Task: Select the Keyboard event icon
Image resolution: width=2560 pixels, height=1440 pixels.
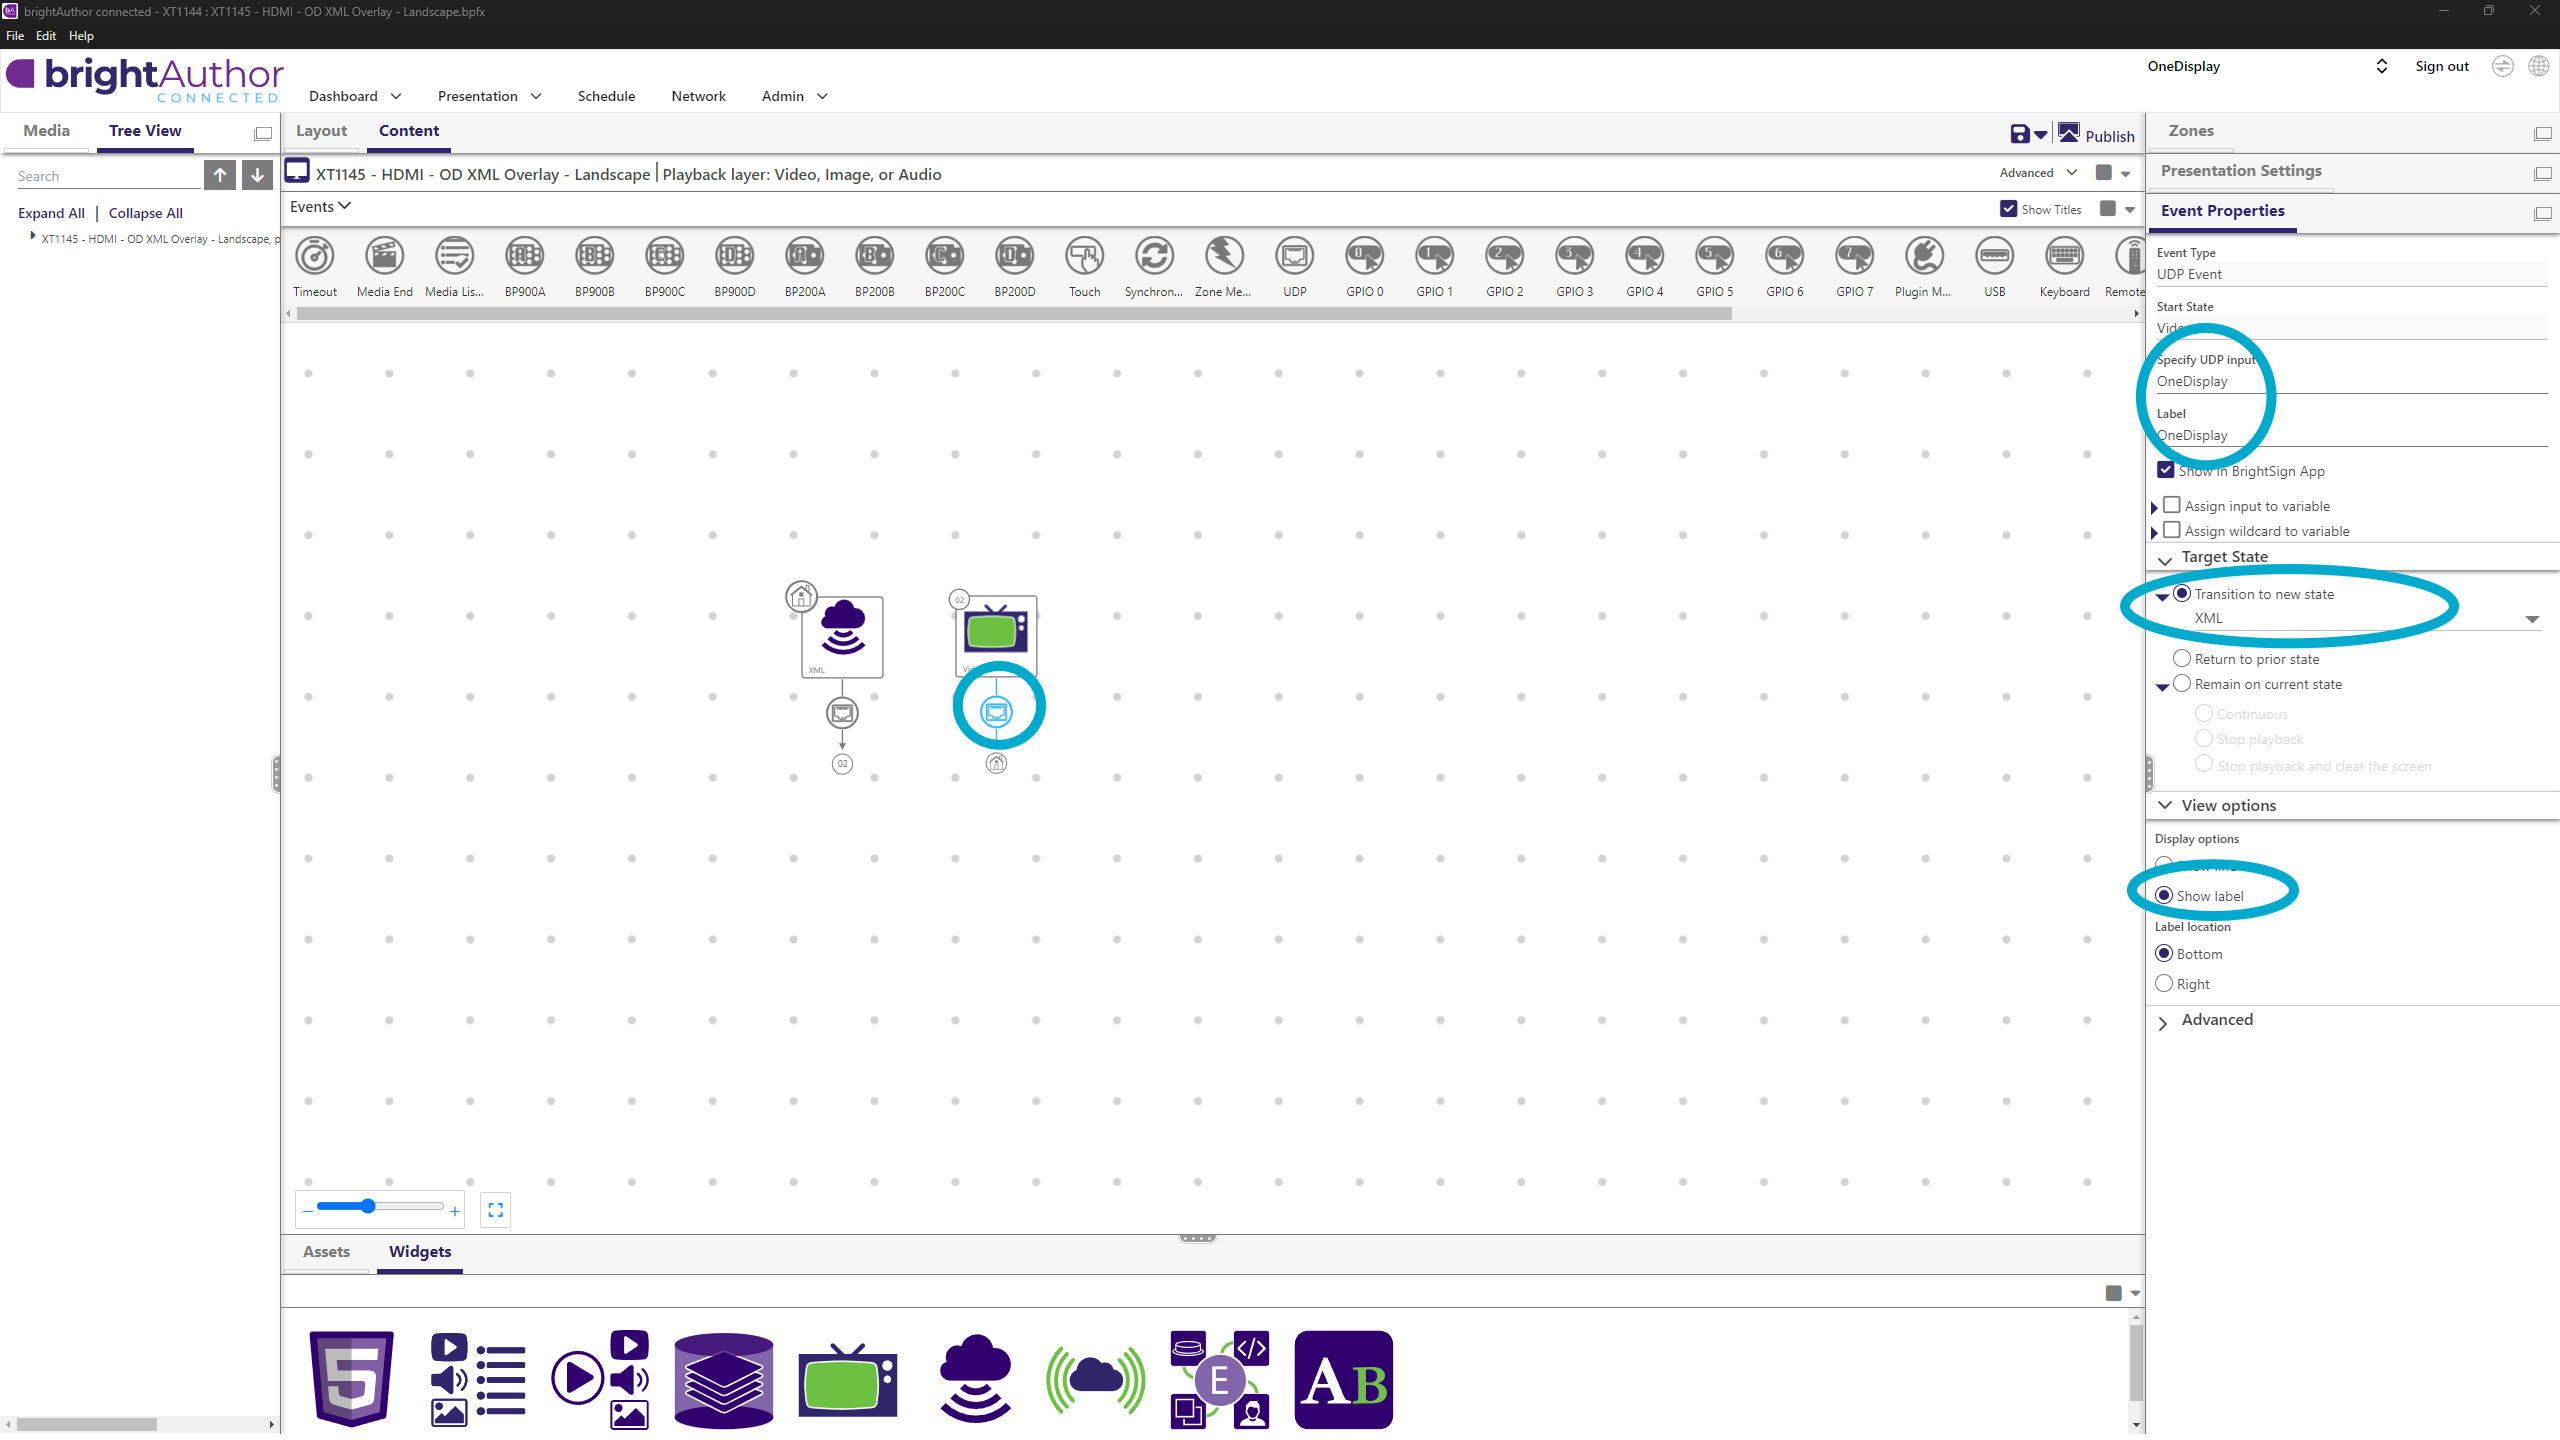Action: pos(2064,257)
